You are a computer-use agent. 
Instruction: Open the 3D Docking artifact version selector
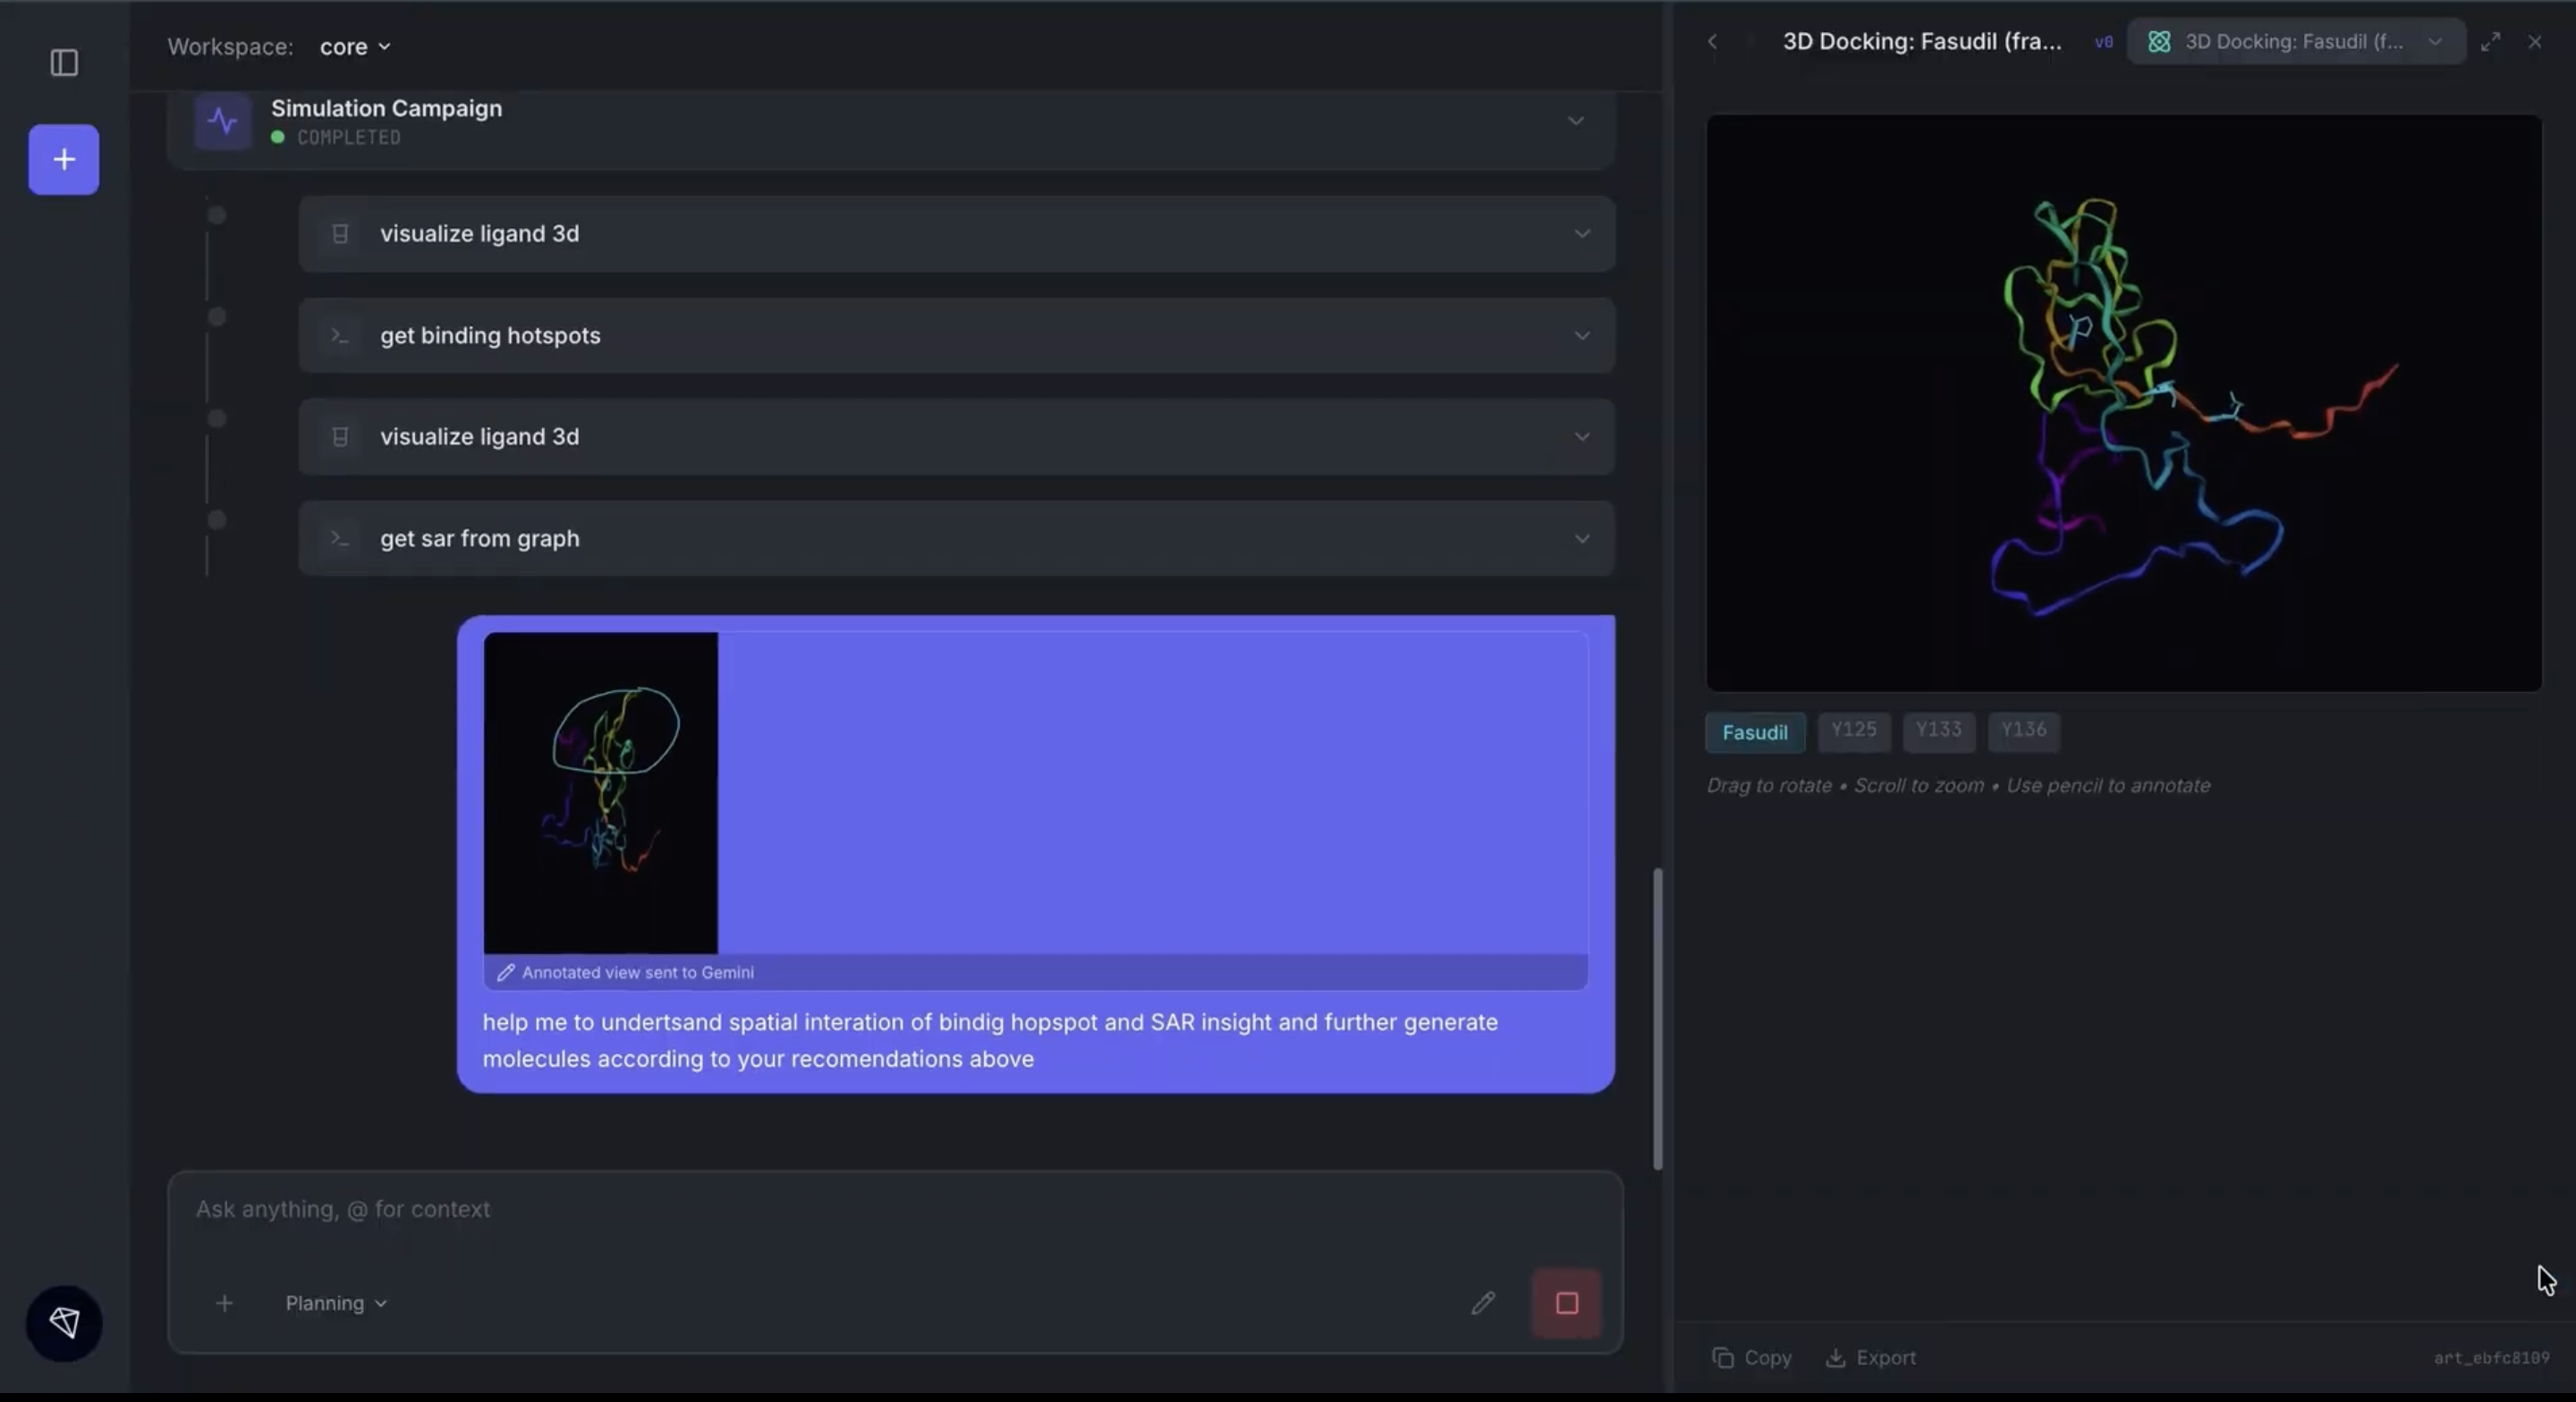(x=2295, y=42)
